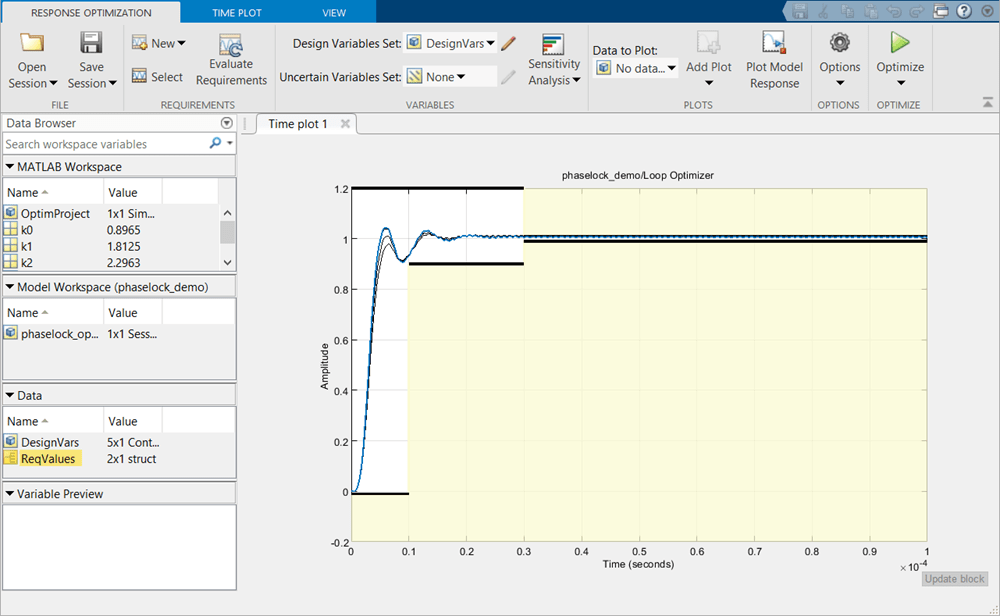Edit the design variables set with the pencil icon
The image size is (1000, 616).
508,43
